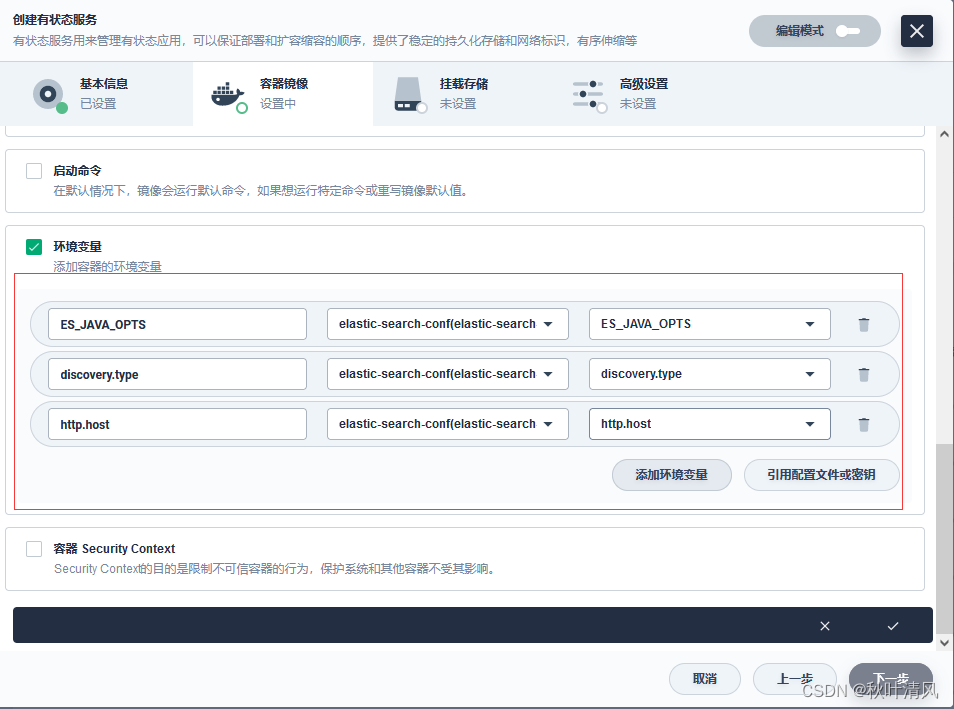Click the 挂载存储 disk icon
The height and width of the screenshot is (709, 954).
tap(407, 93)
